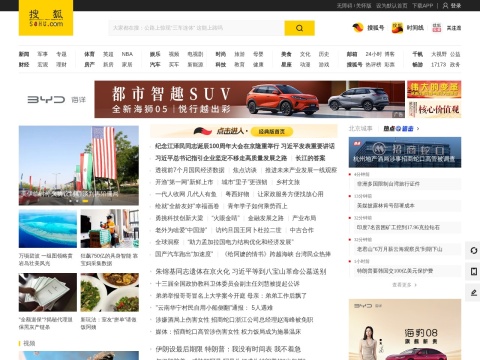
Task: Open the 新闻 navigation category
Action: click(24, 54)
